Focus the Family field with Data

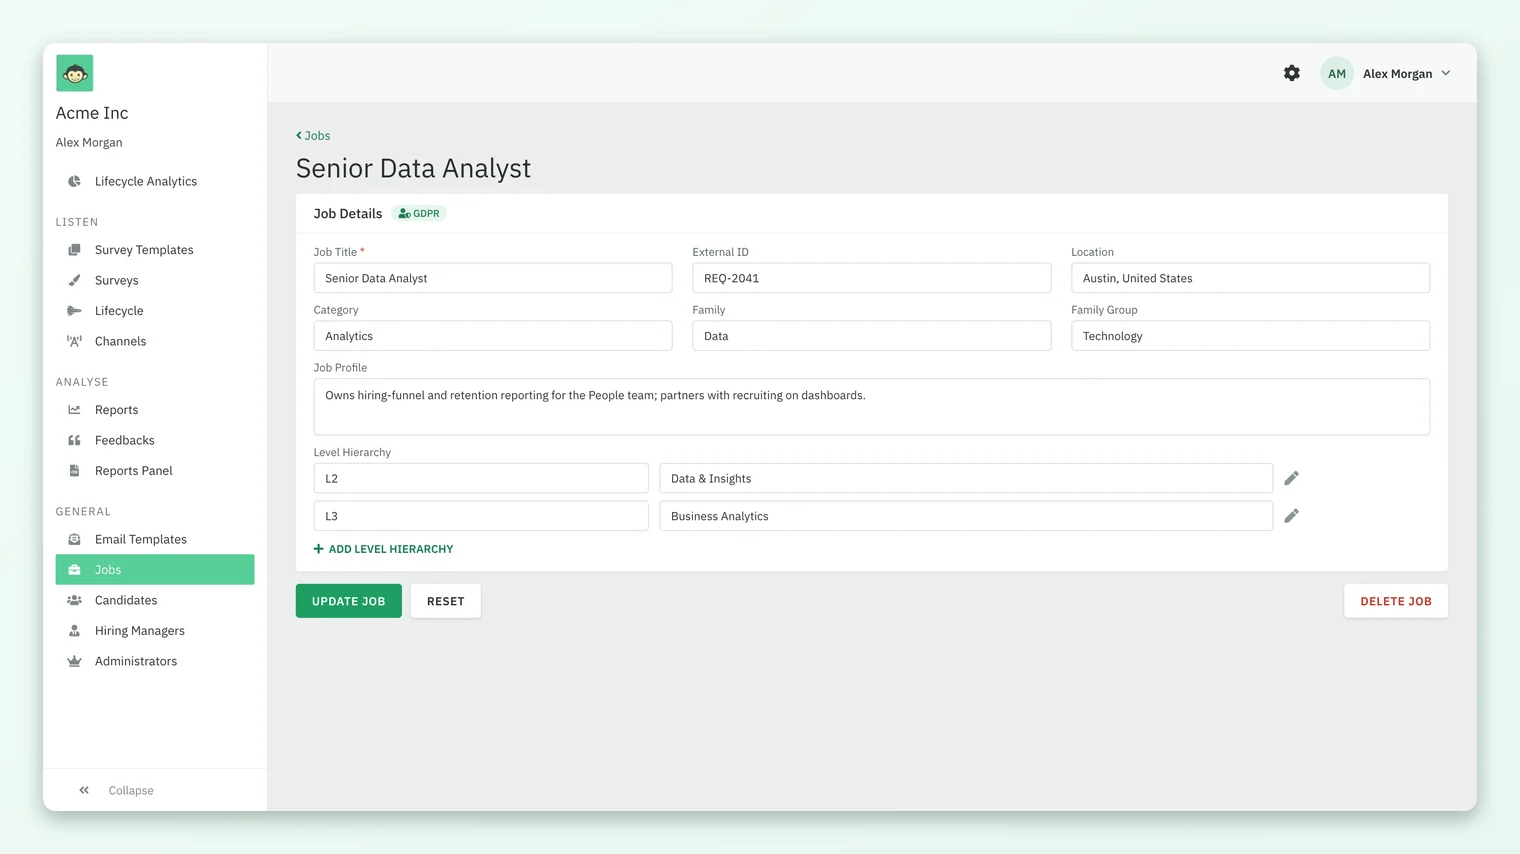(x=872, y=336)
